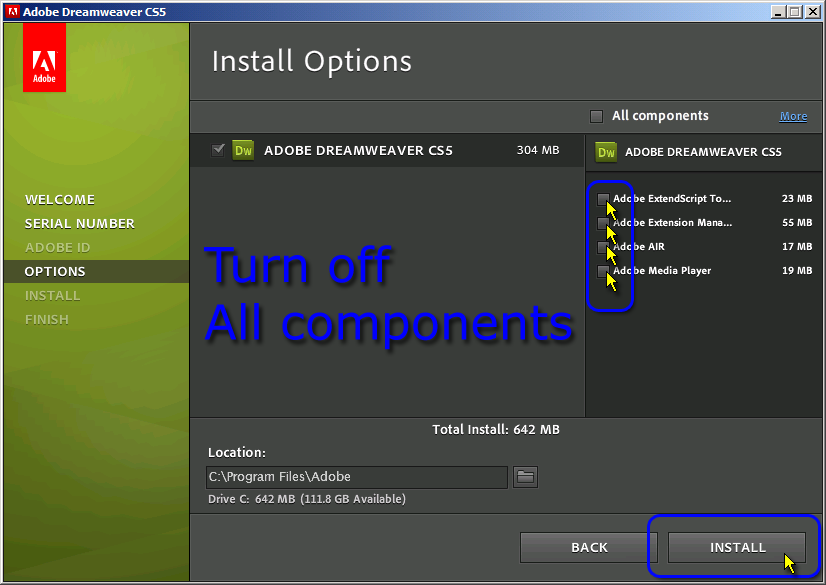Select the Adobe ID step

point(57,247)
